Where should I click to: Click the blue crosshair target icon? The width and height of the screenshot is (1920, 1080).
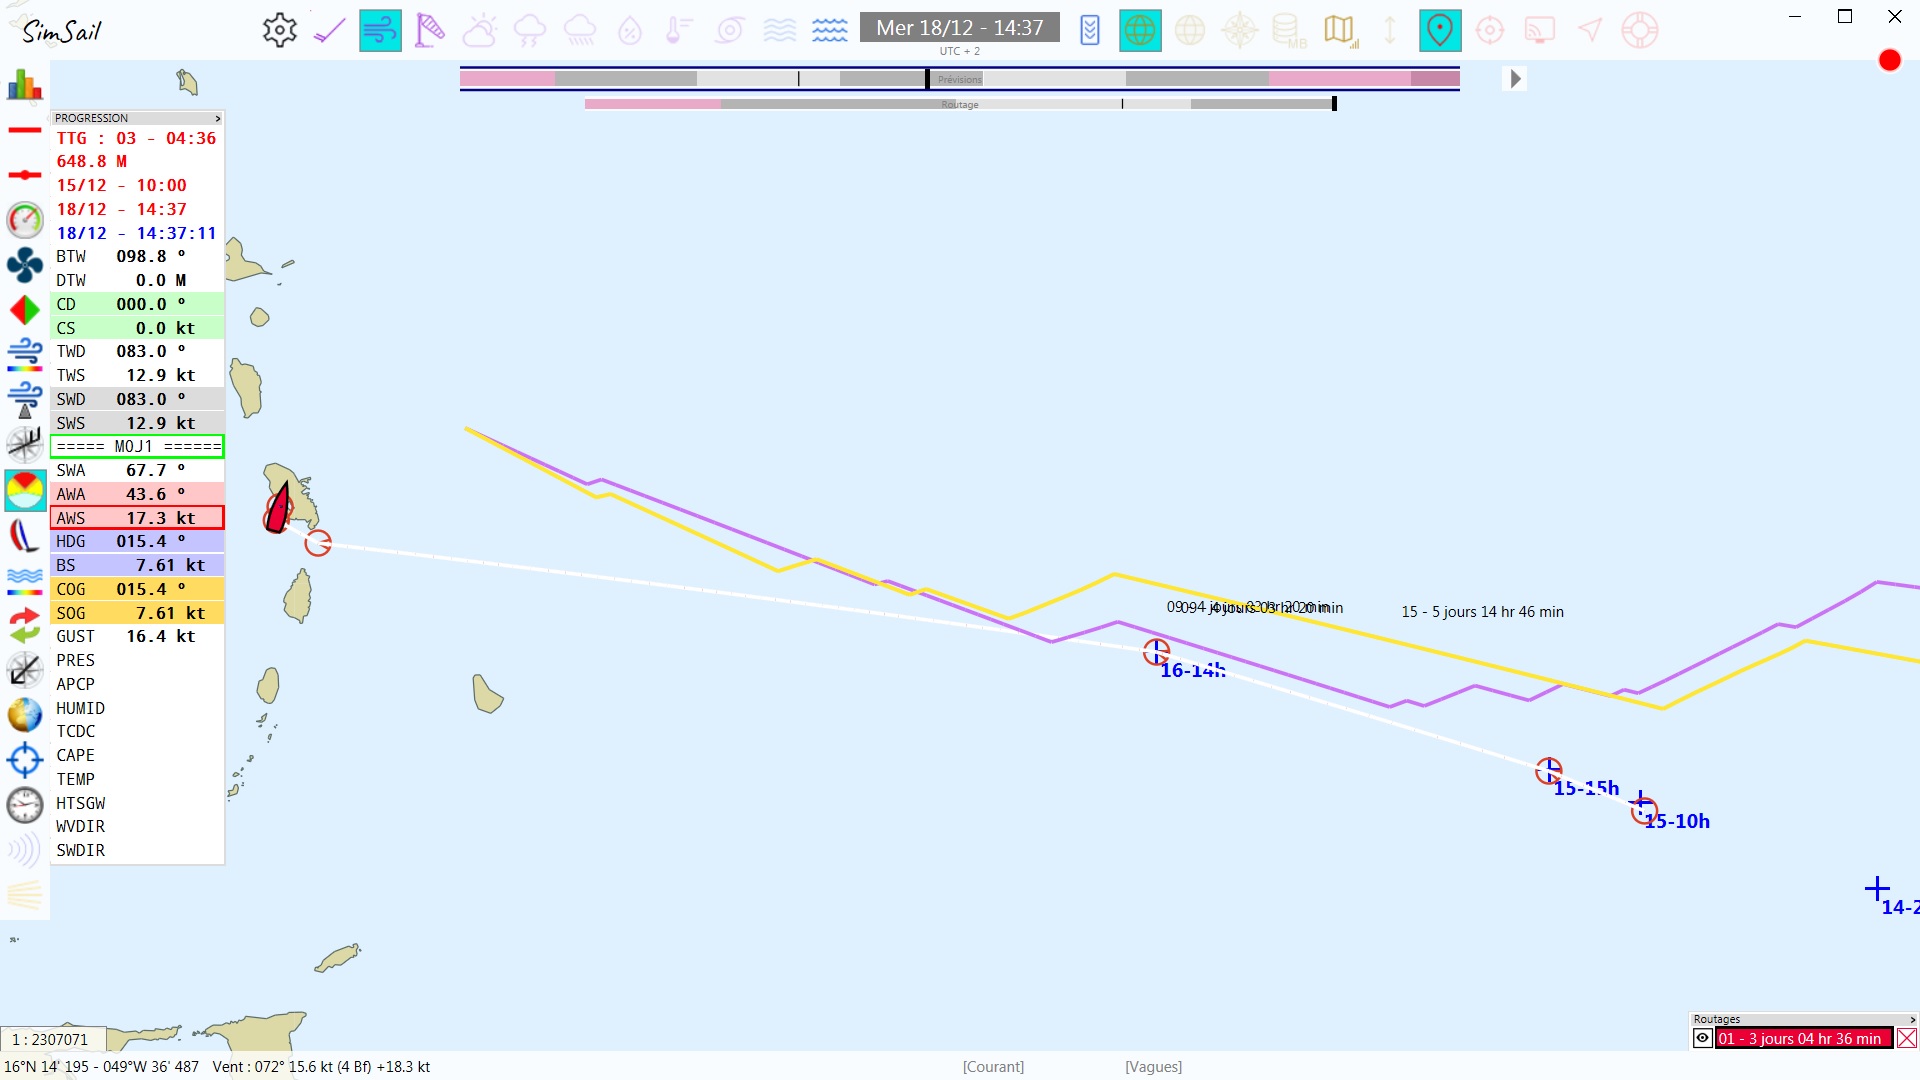coord(25,760)
